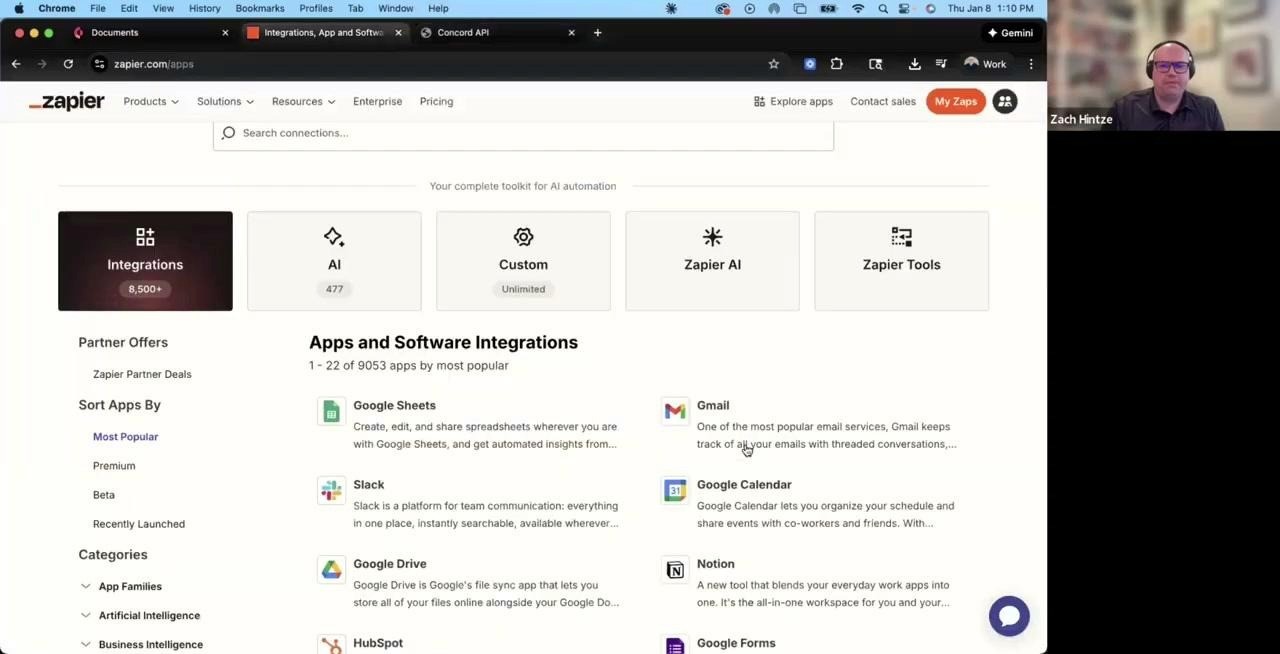The width and height of the screenshot is (1280, 654).
Task: Open the Gmail title link
Action: click(712, 405)
